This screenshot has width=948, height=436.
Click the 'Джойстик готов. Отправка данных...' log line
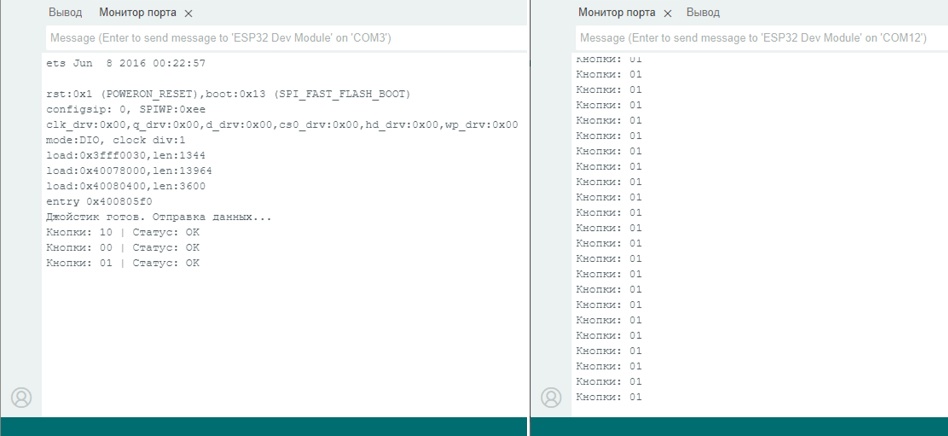coord(159,217)
